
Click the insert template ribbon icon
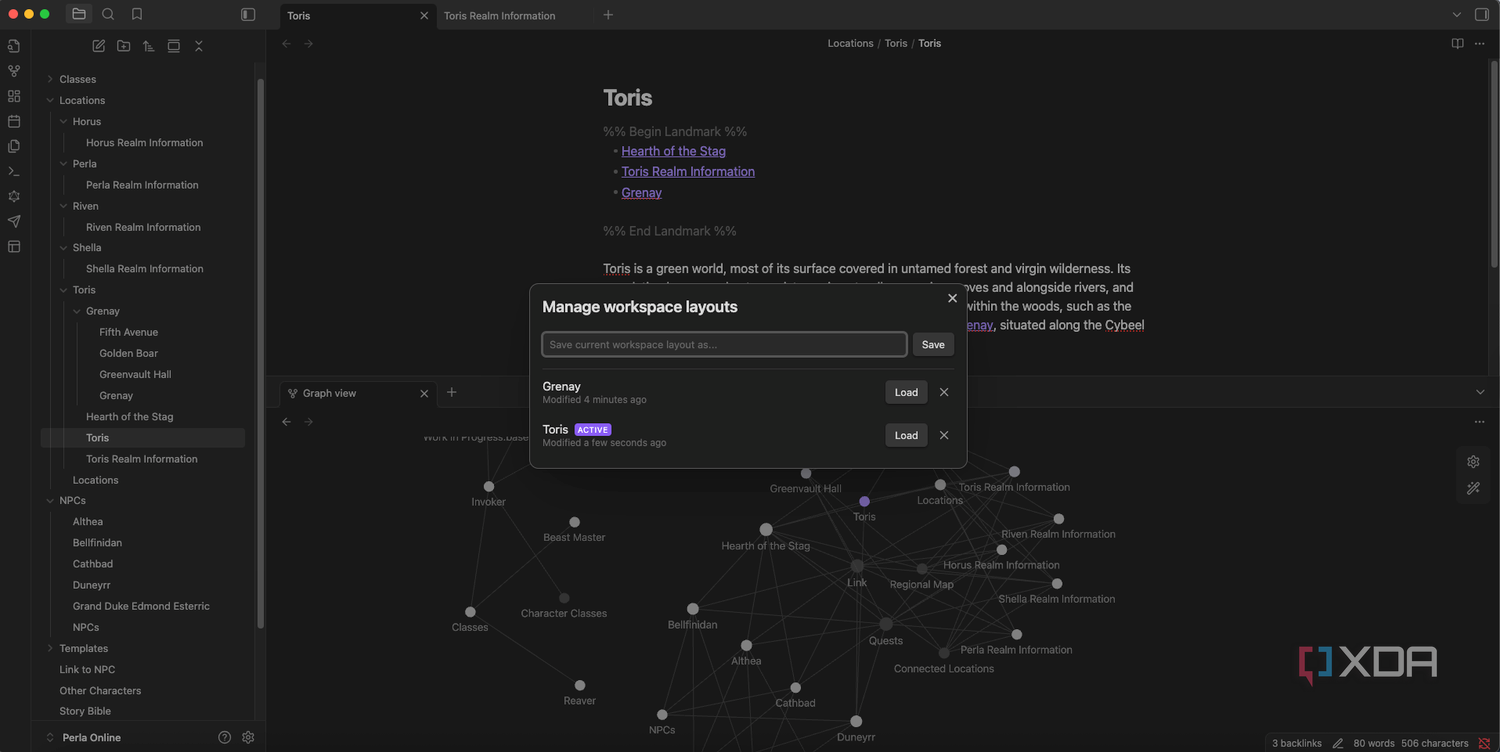pos(14,146)
